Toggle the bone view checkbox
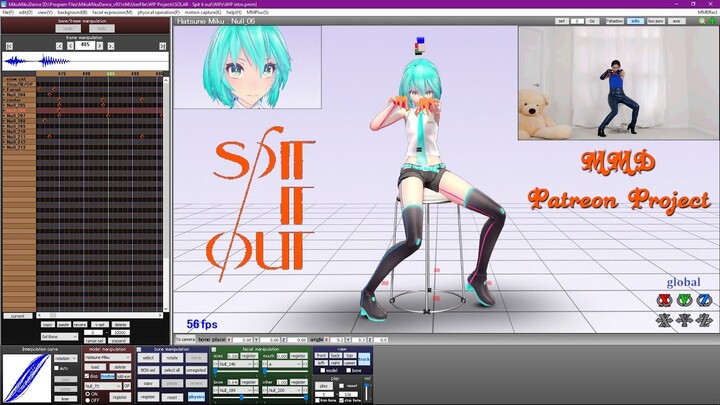 pyautogui.click(x=349, y=370)
